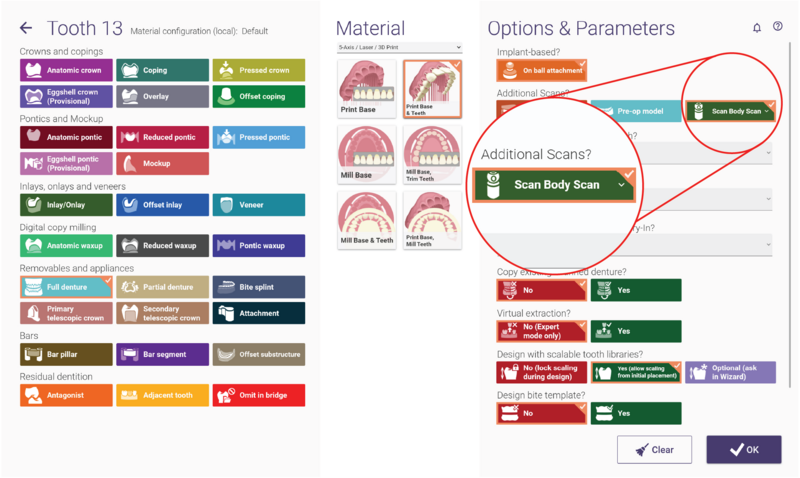Choose the Bite splint option
800x478 pixels.
click(x=259, y=287)
